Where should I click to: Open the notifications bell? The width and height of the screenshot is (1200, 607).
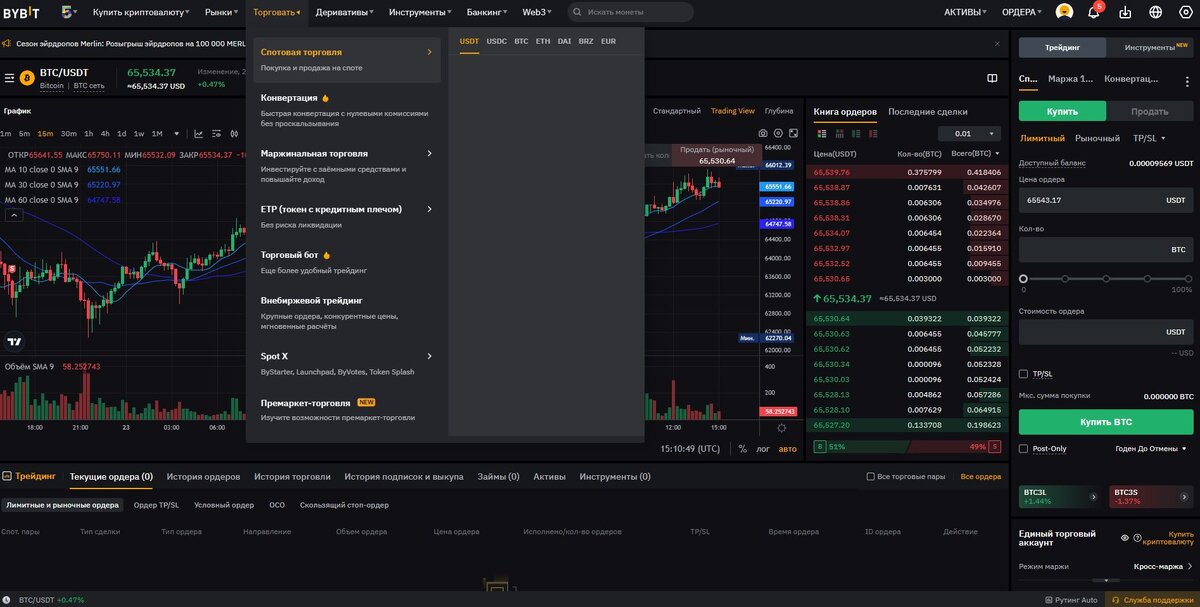pos(1094,12)
